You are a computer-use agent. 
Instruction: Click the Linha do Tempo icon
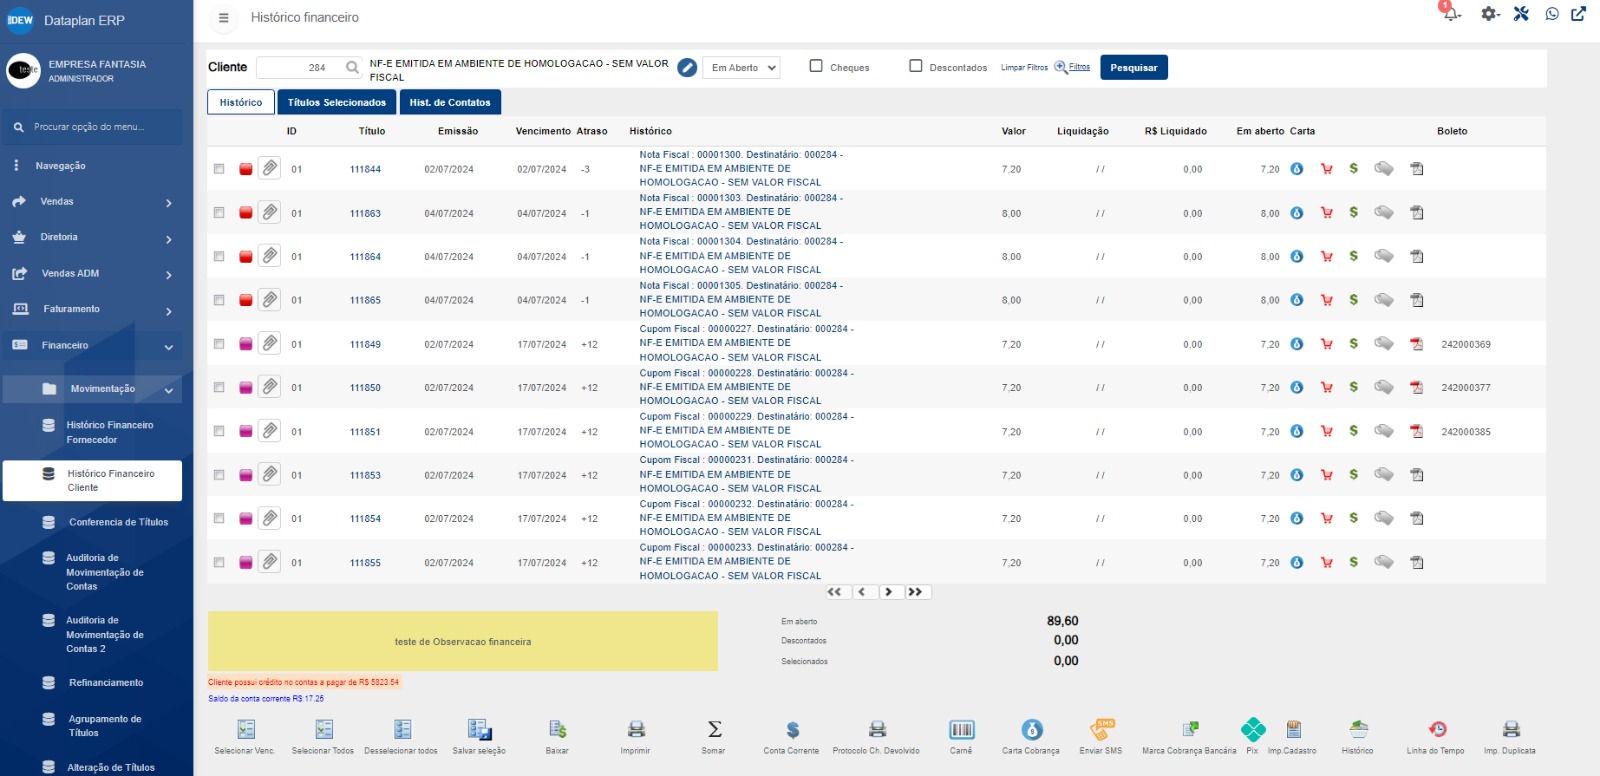point(1436,730)
